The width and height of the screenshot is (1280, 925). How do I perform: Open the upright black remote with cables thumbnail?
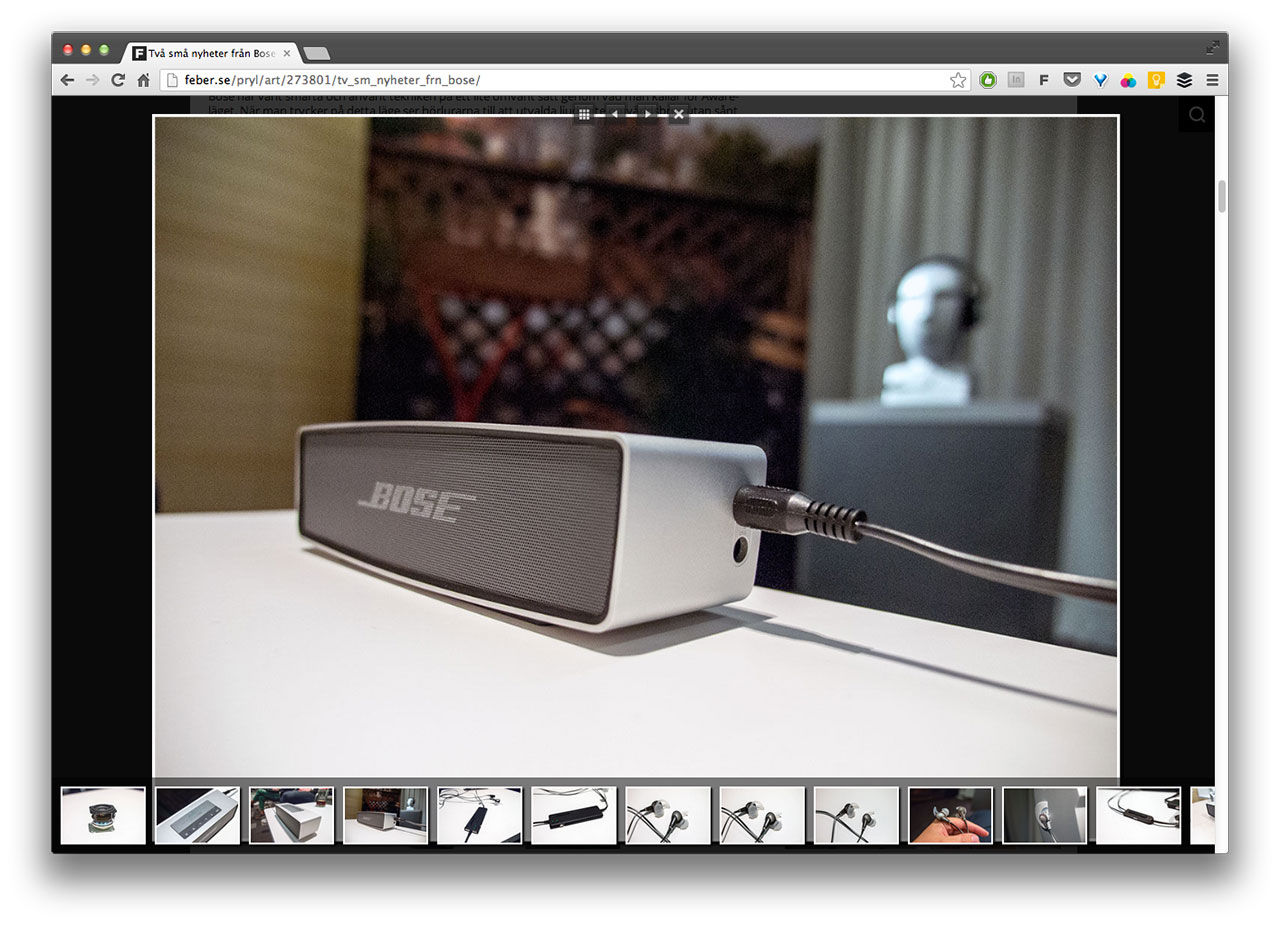tap(480, 815)
